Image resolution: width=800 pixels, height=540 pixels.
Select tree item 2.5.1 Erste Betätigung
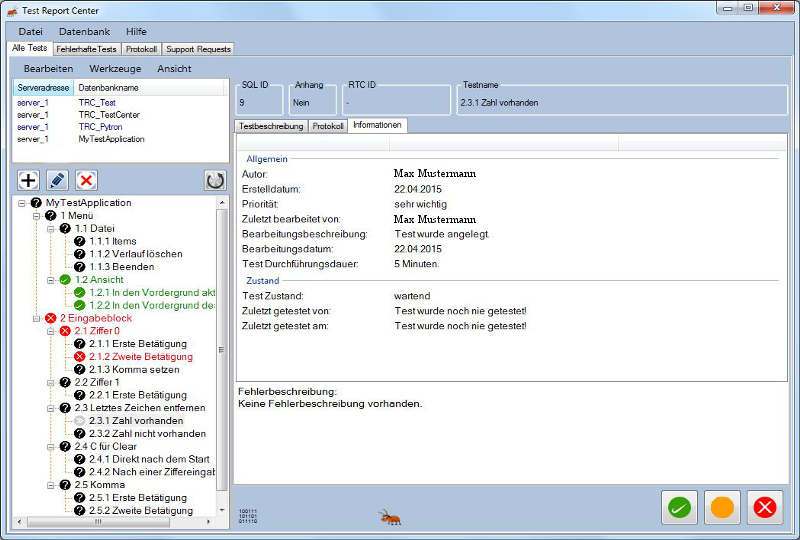pyautogui.click(x=138, y=498)
